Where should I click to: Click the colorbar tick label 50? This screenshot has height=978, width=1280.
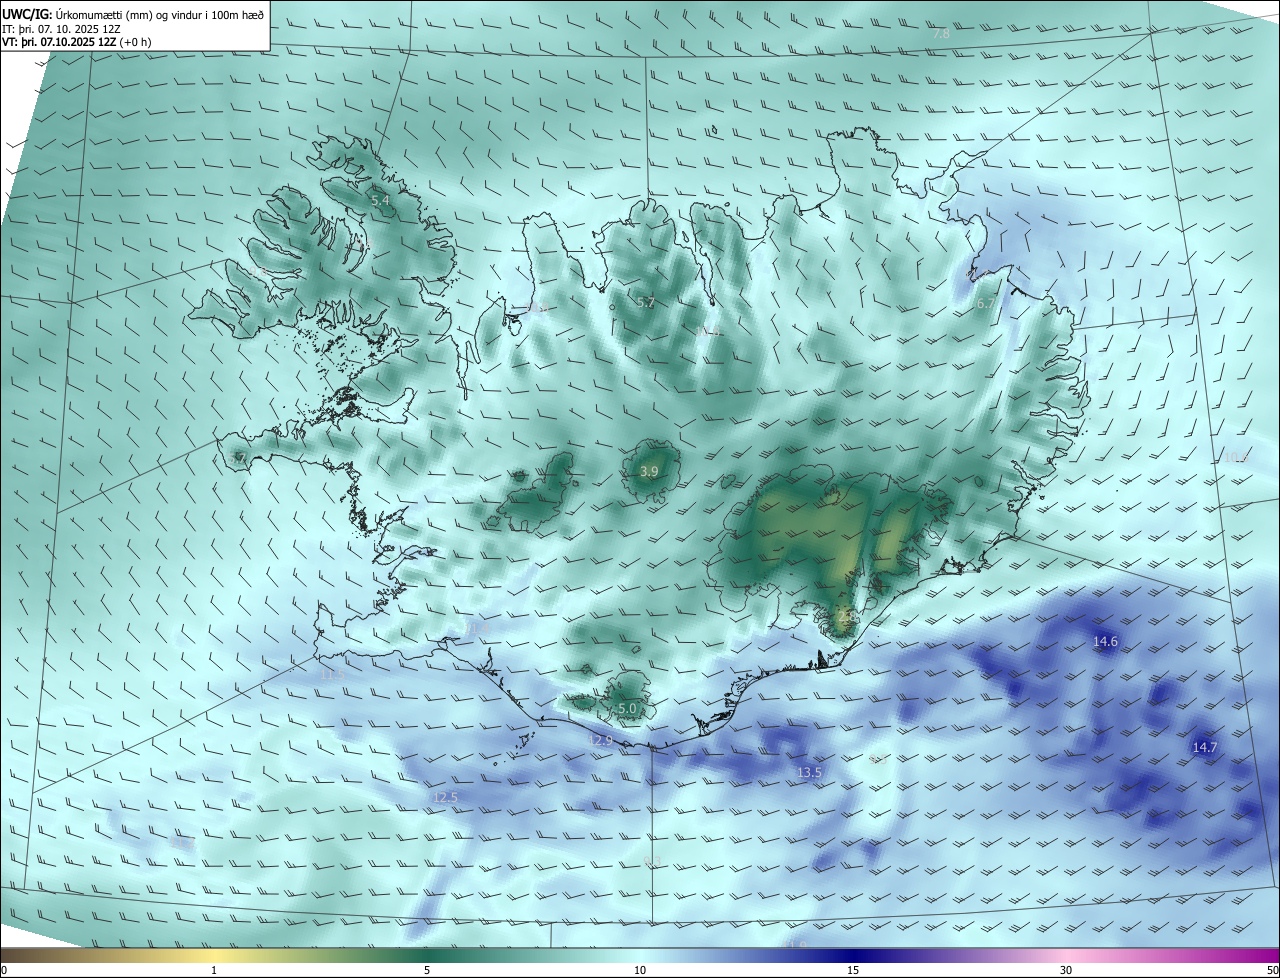tap(1272, 970)
